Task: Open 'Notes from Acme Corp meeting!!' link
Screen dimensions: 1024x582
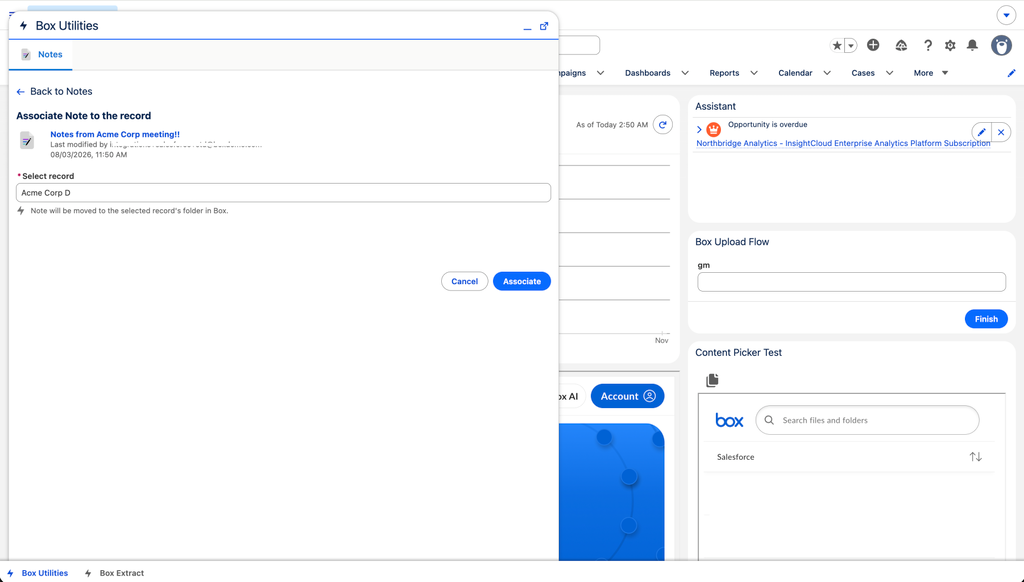Action: tap(115, 135)
